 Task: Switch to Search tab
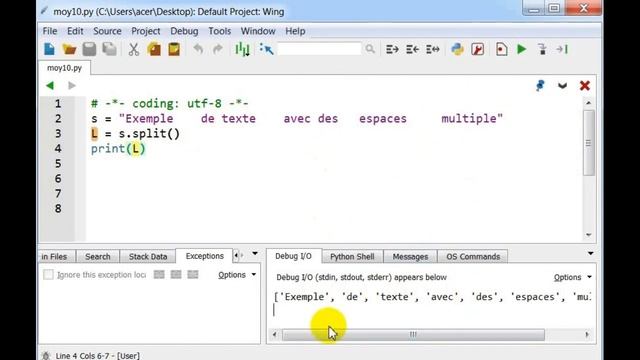click(98, 256)
